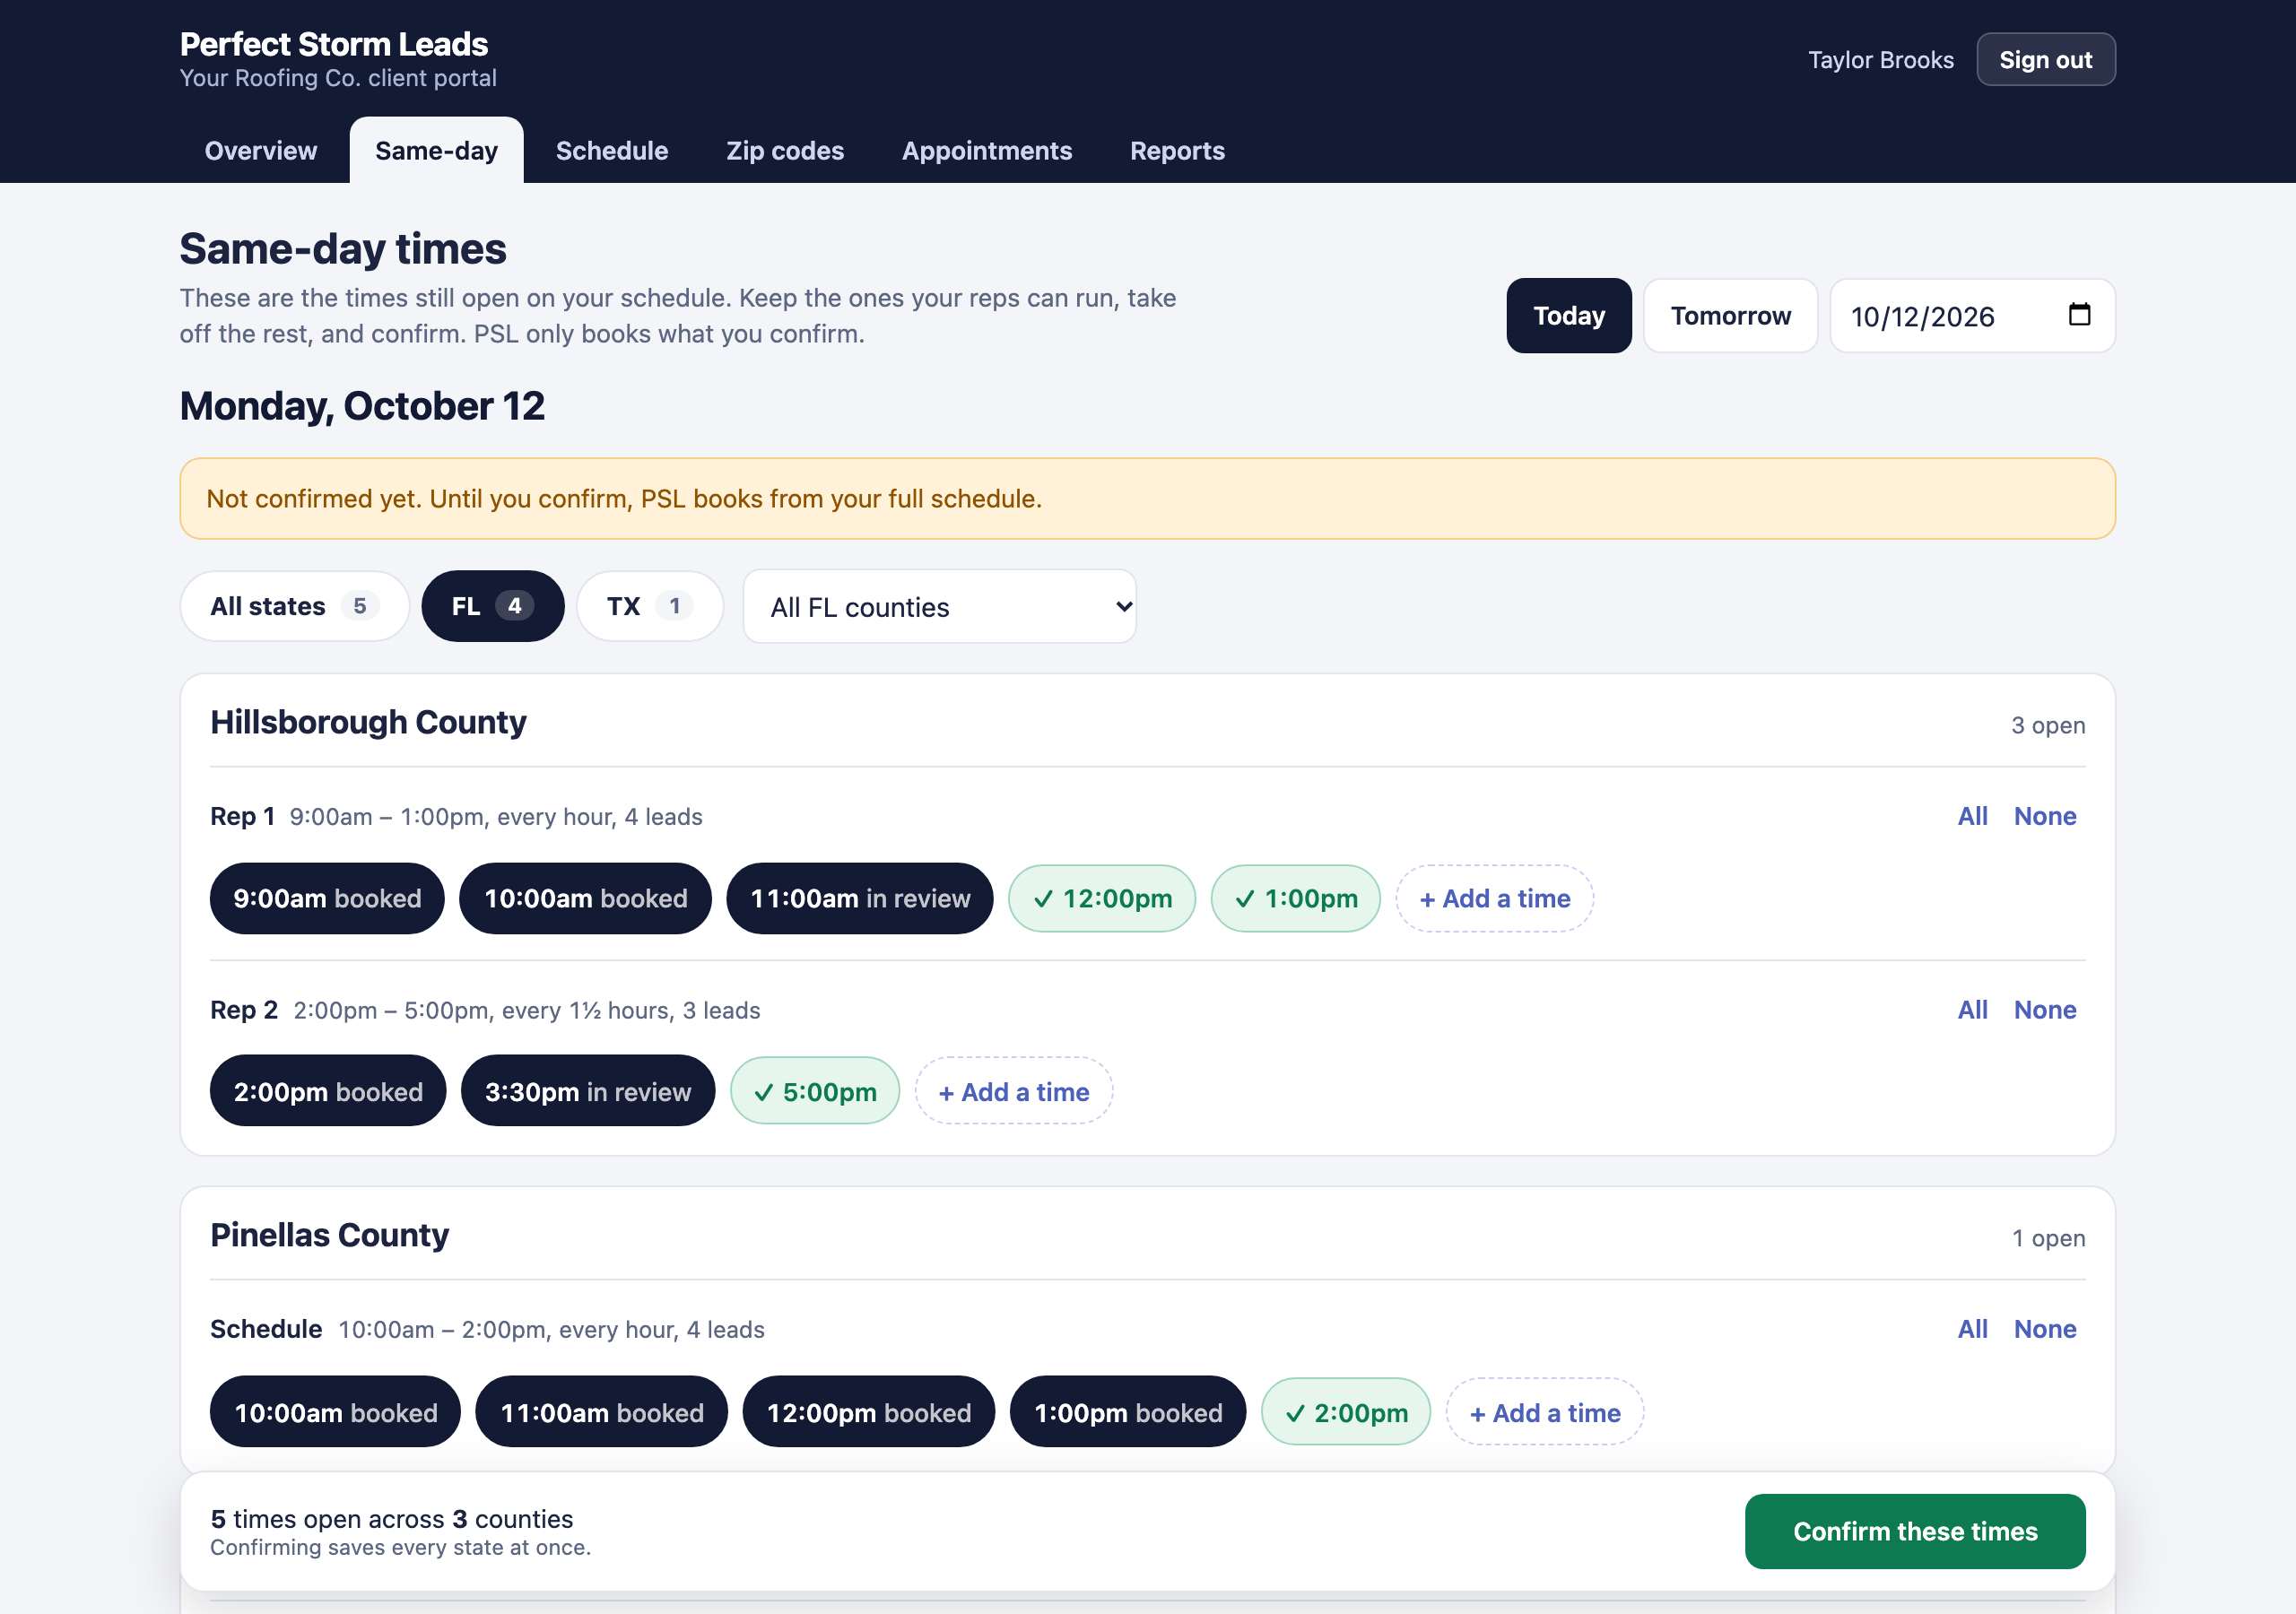This screenshot has height=1614, width=2296.
Task: Add a time for Hillsborough Rep 1
Action: point(1494,898)
